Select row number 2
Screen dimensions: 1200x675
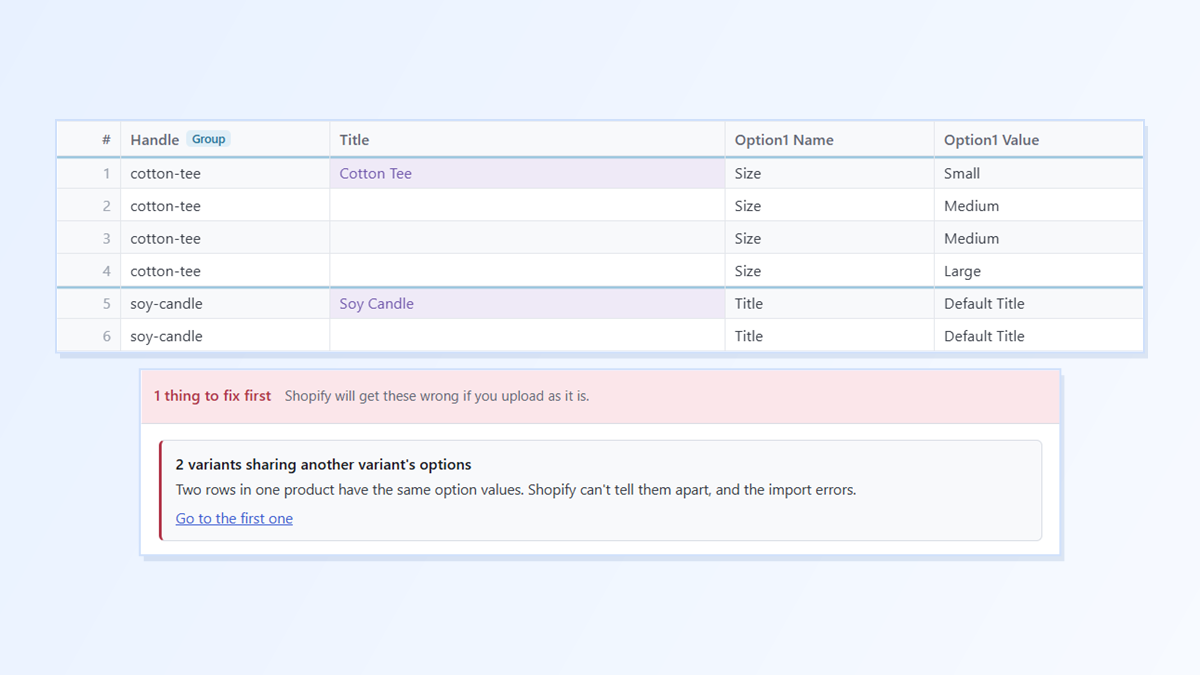point(89,206)
